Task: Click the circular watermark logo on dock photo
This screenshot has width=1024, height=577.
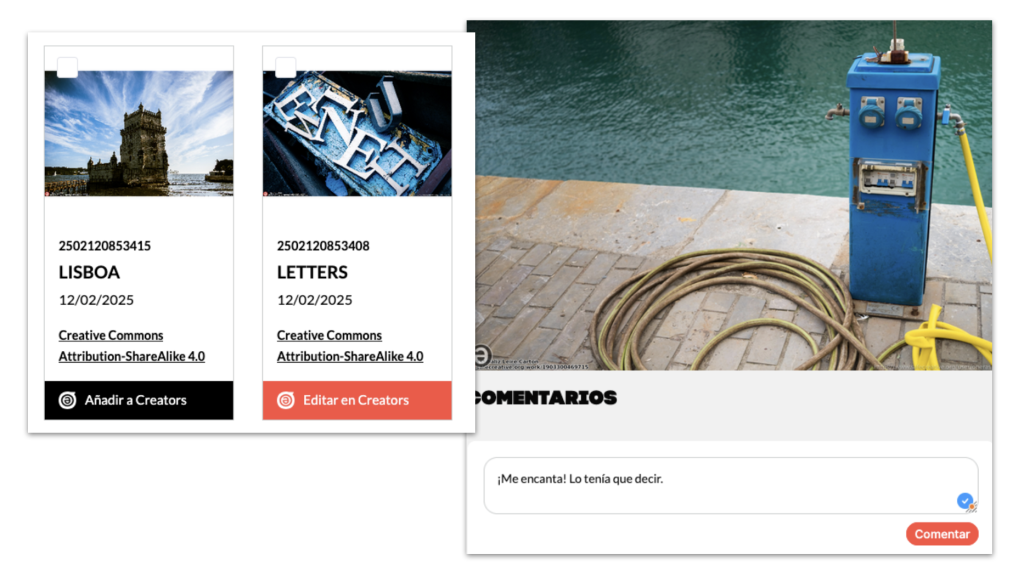Action: pyautogui.click(x=482, y=356)
